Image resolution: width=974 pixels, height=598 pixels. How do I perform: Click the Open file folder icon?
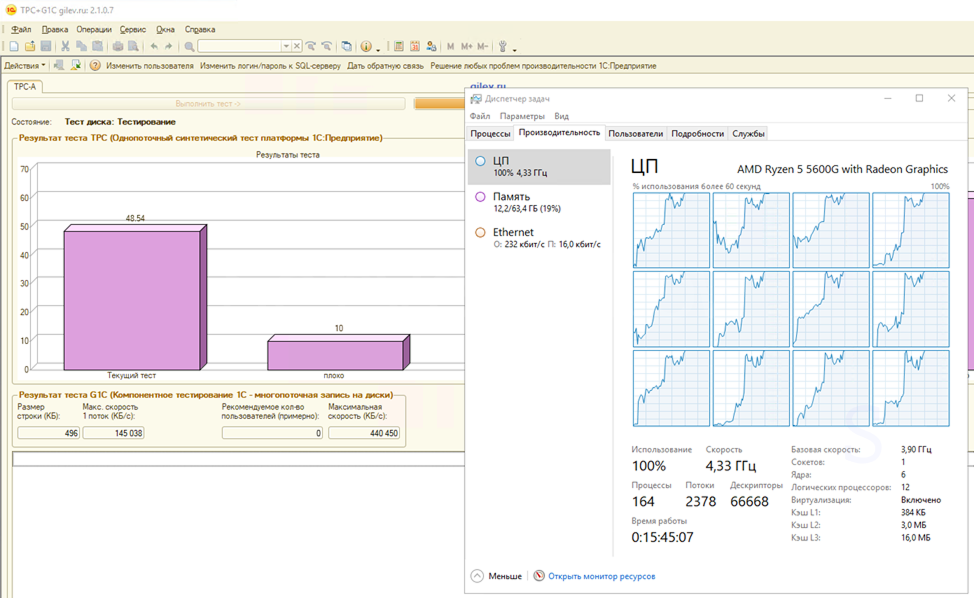pos(30,47)
